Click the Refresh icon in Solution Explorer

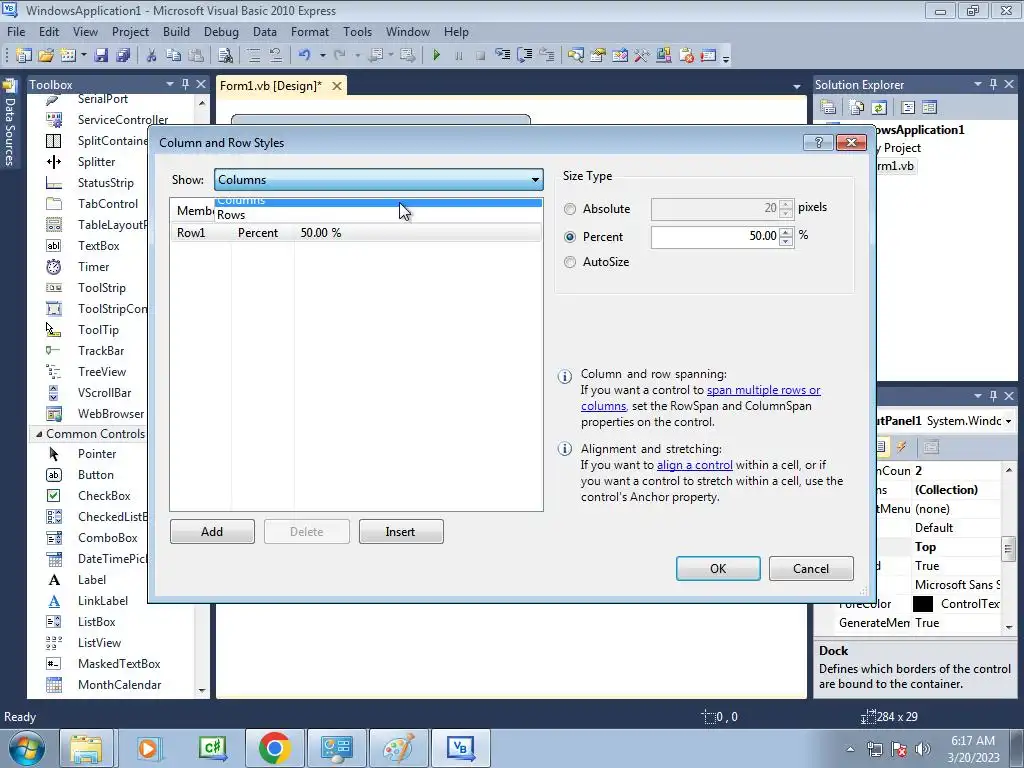tap(879, 107)
